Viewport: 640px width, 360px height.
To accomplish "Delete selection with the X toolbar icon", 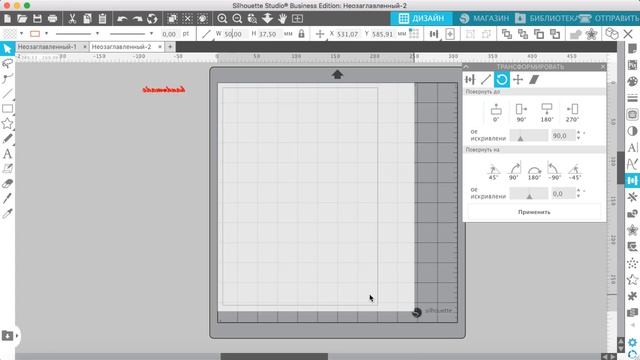I will [x=628, y=34].
